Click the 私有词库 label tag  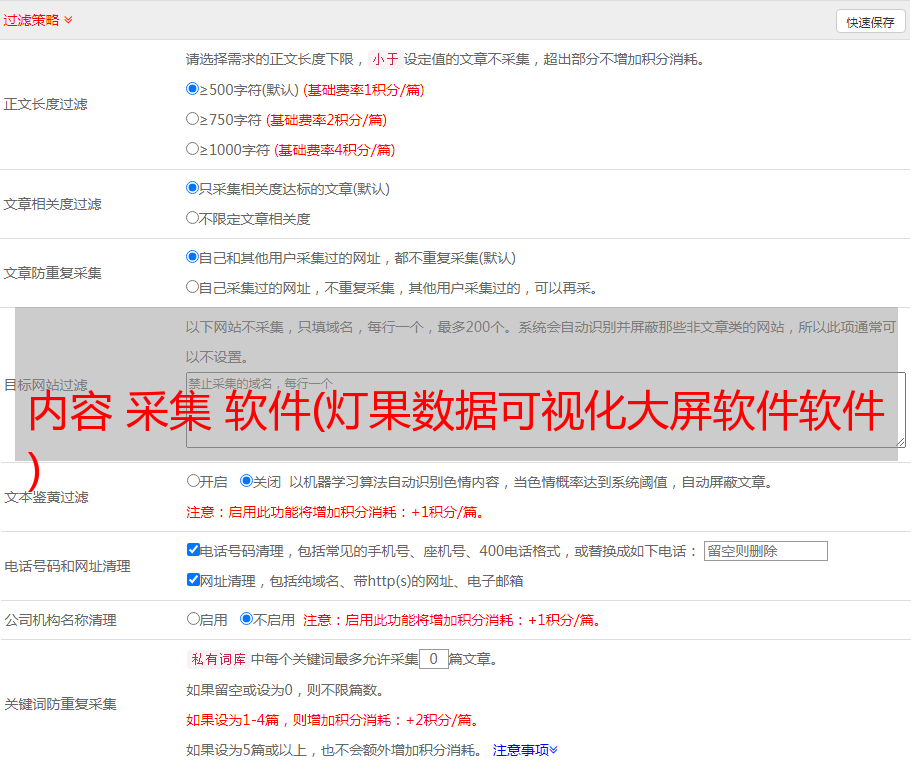217,659
